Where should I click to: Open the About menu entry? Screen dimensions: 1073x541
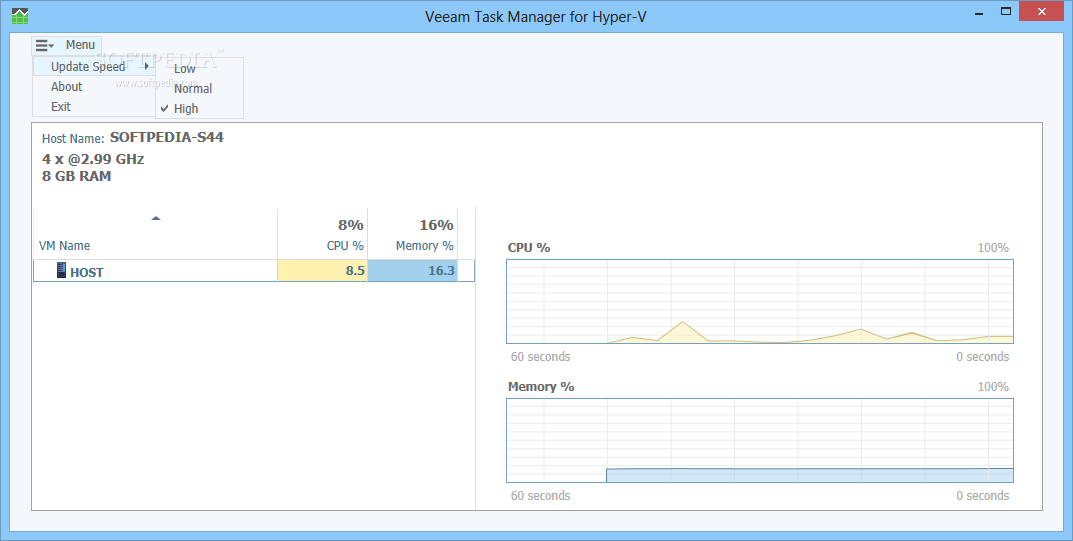pyautogui.click(x=66, y=87)
